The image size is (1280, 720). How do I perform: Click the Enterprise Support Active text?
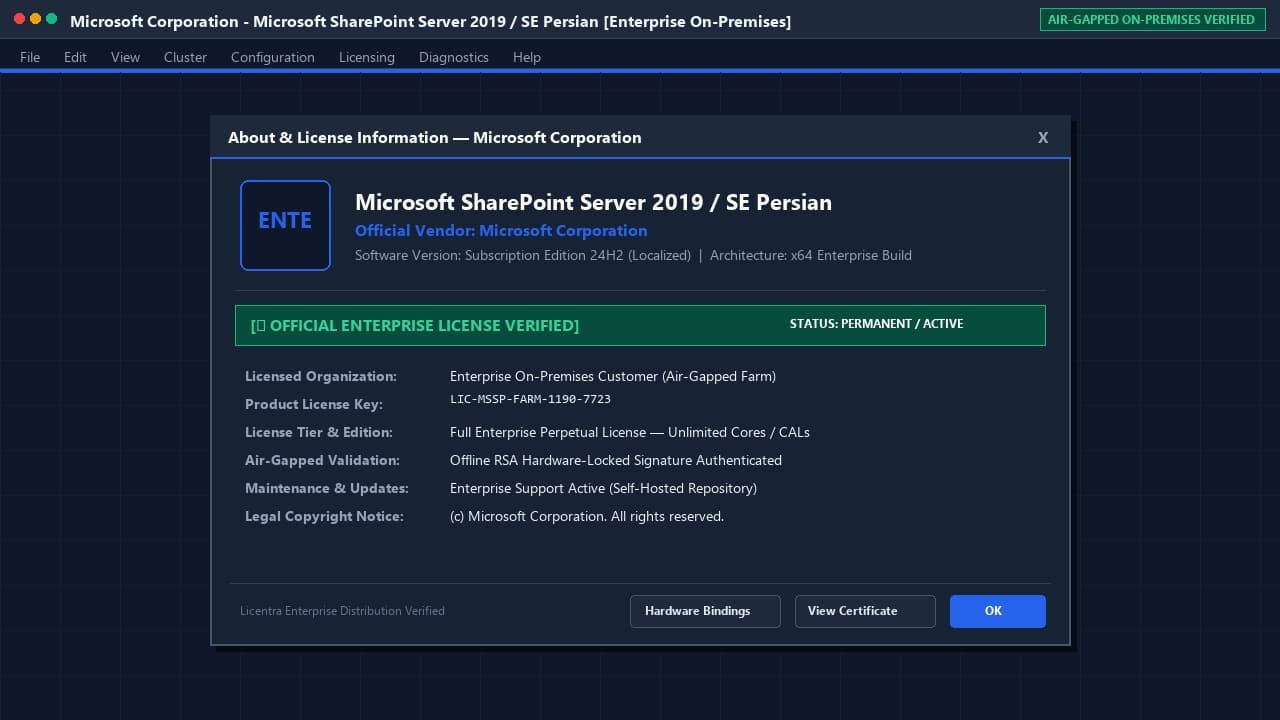click(603, 488)
